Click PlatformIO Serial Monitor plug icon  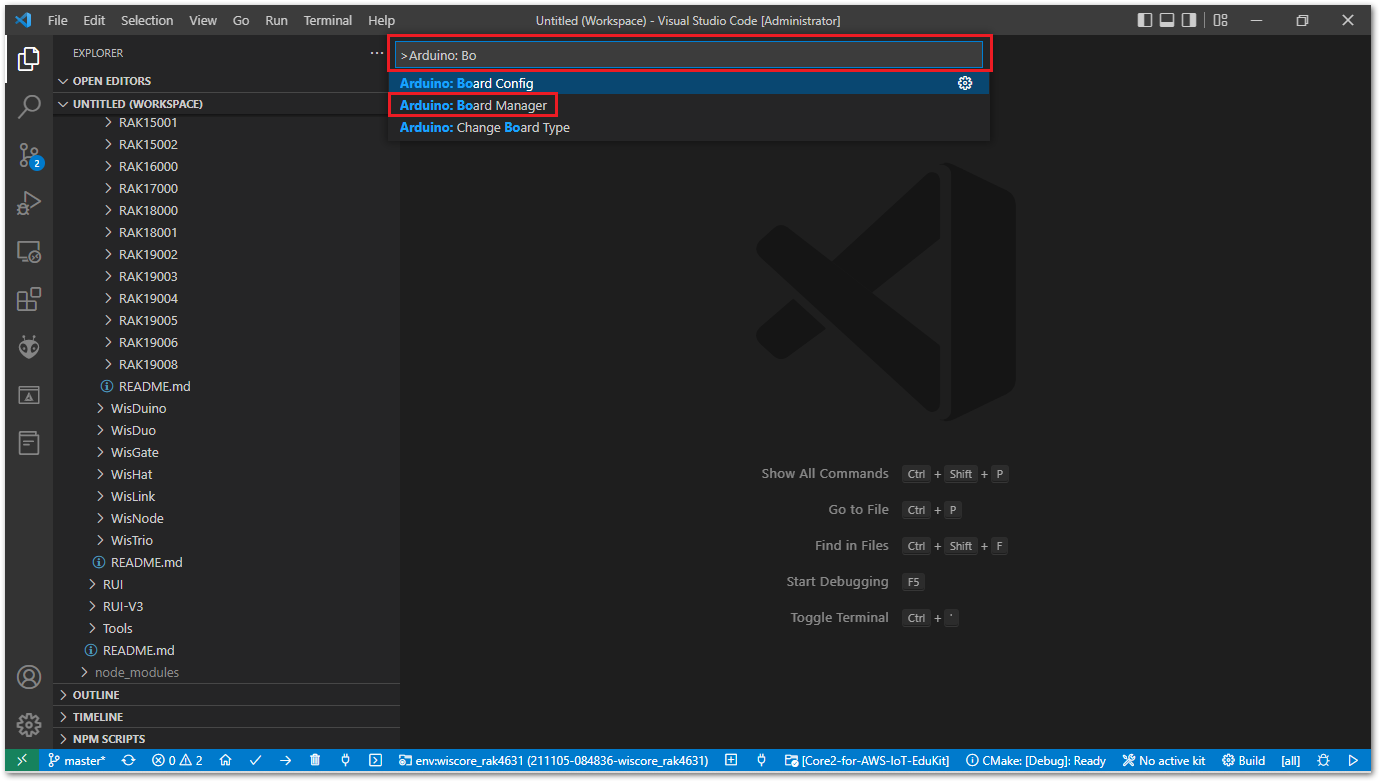[x=345, y=760]
